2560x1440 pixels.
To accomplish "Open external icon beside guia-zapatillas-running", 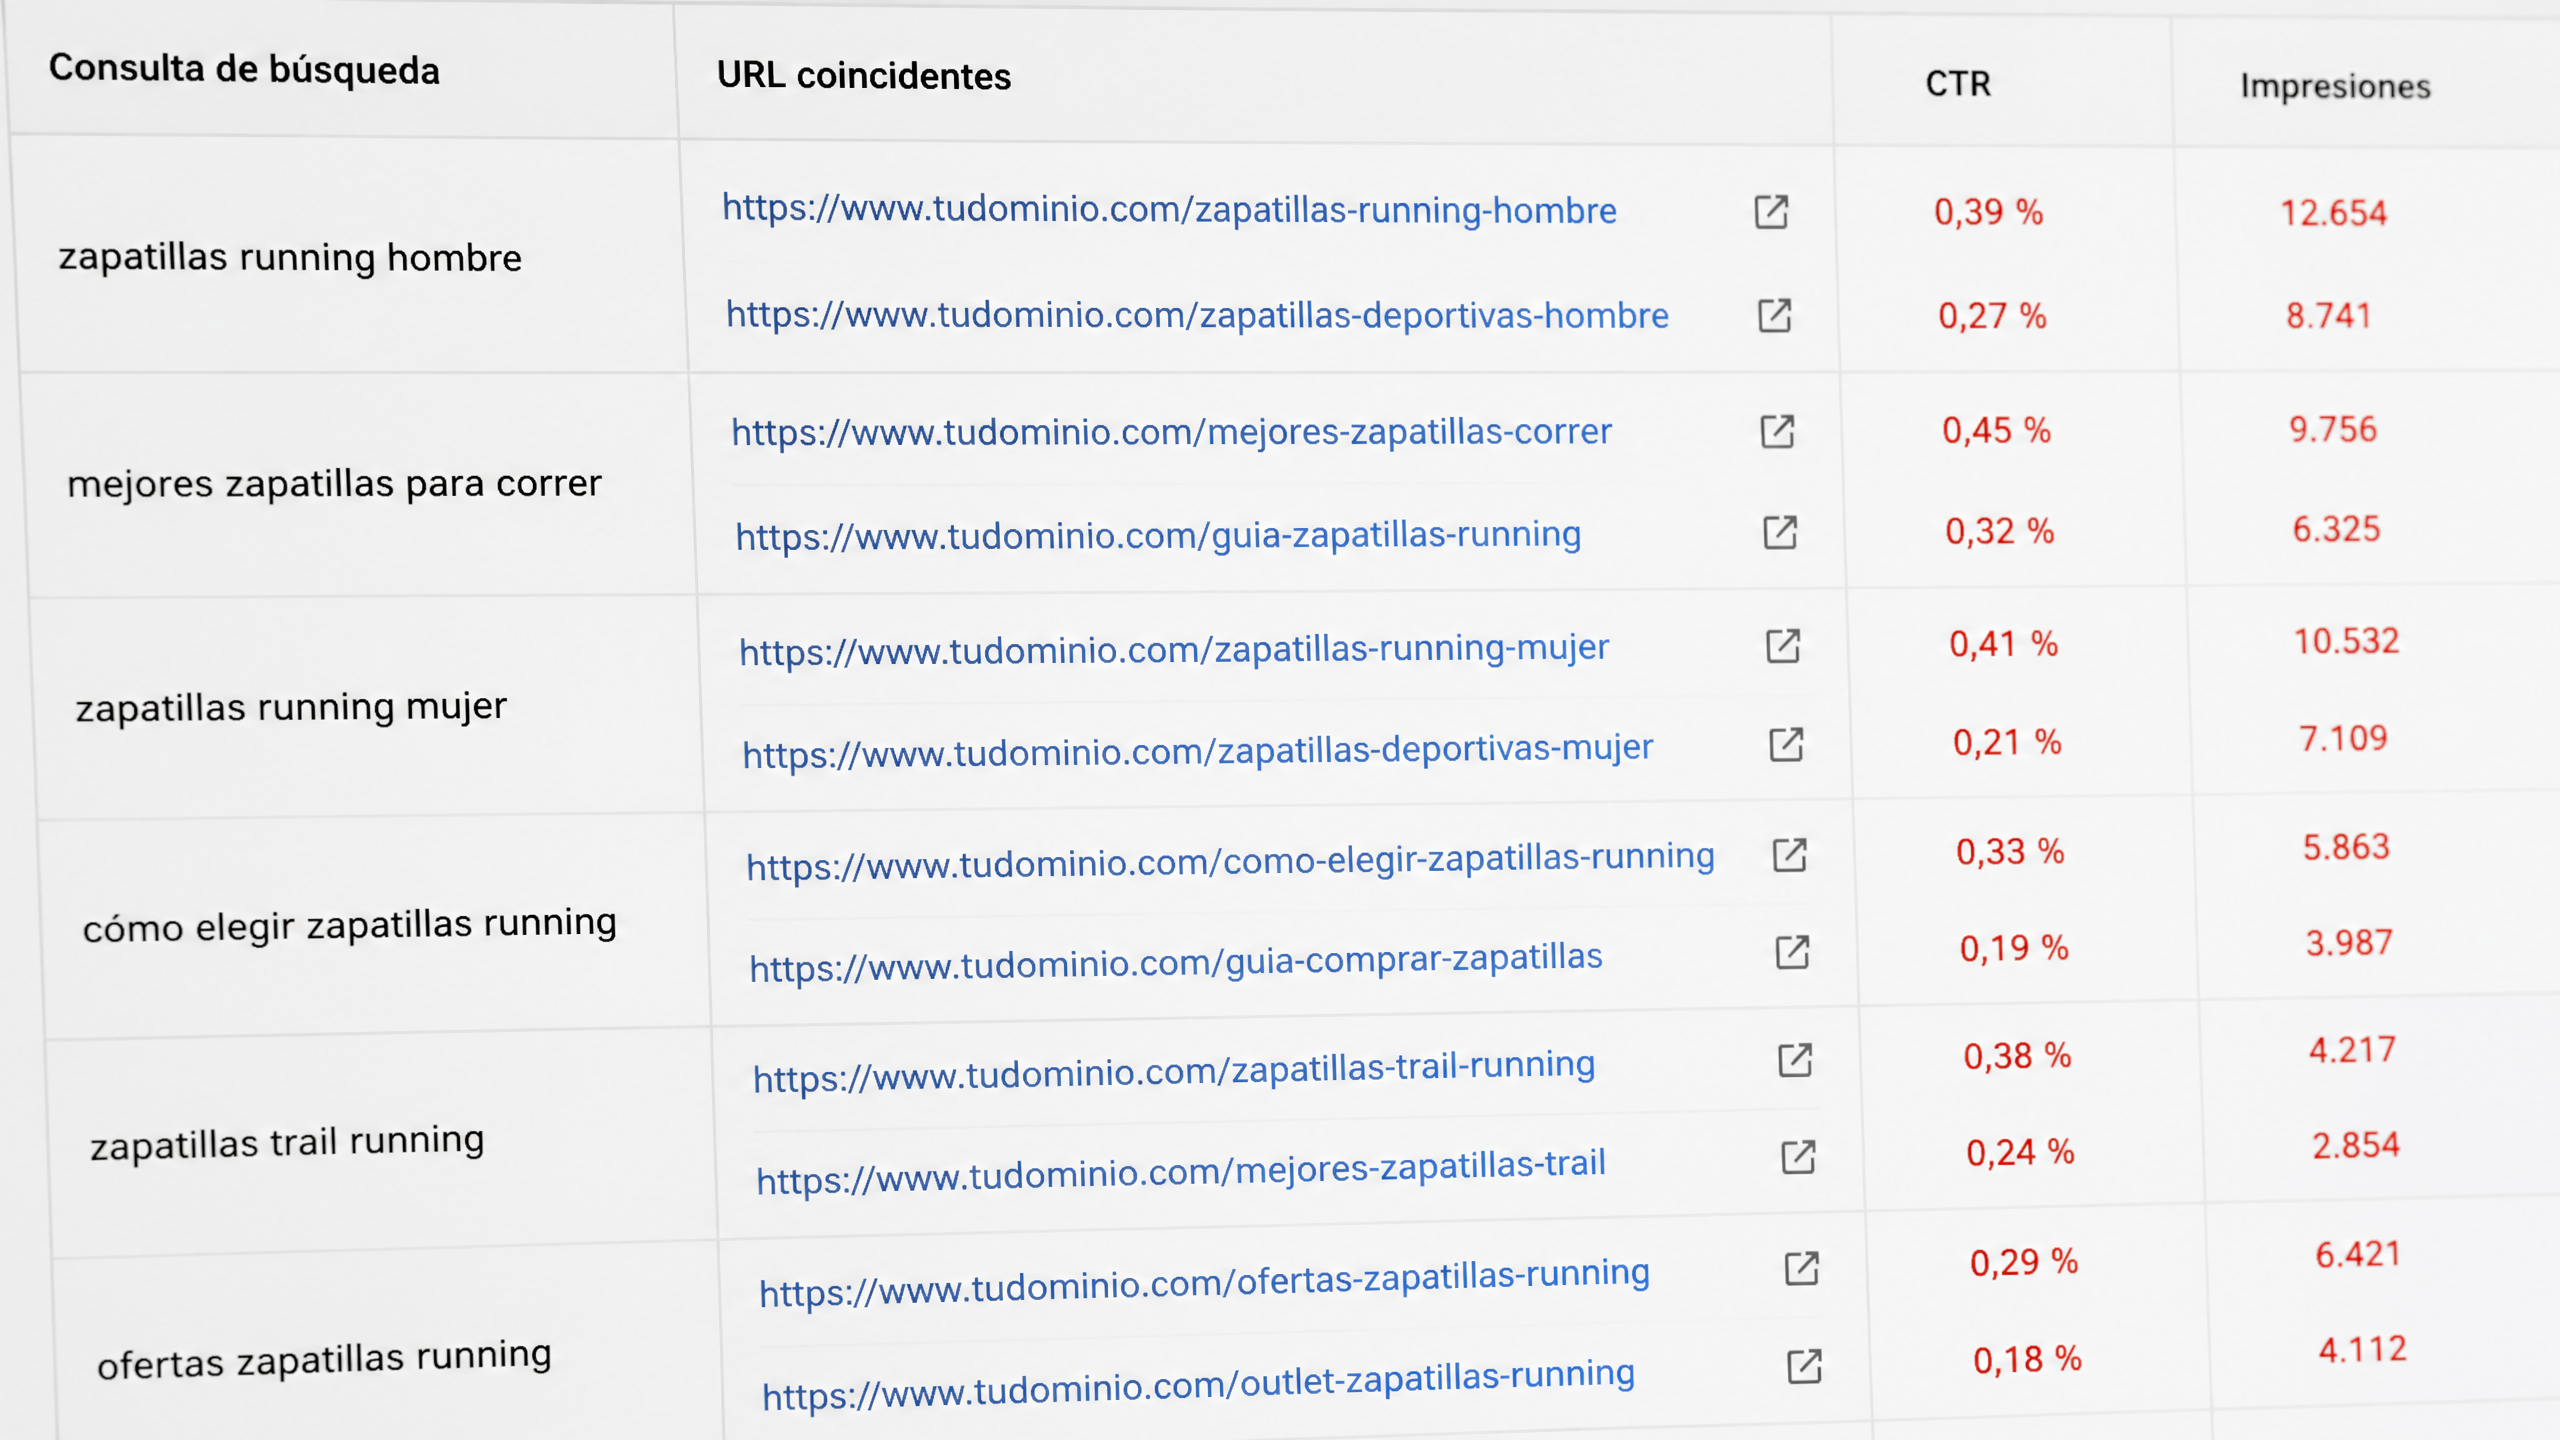I will click(x=1781, y=533).
